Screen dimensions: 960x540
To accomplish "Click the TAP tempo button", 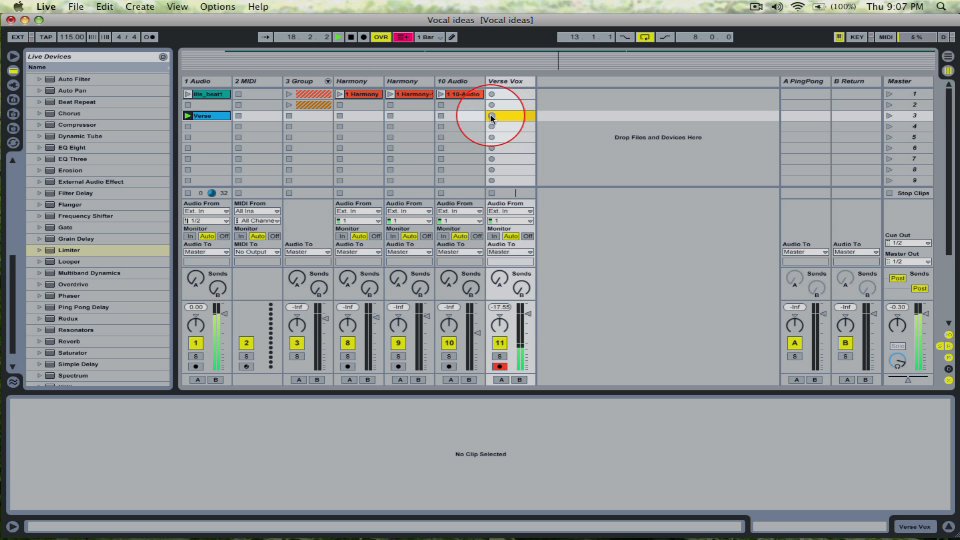I will tap(46, 37).
